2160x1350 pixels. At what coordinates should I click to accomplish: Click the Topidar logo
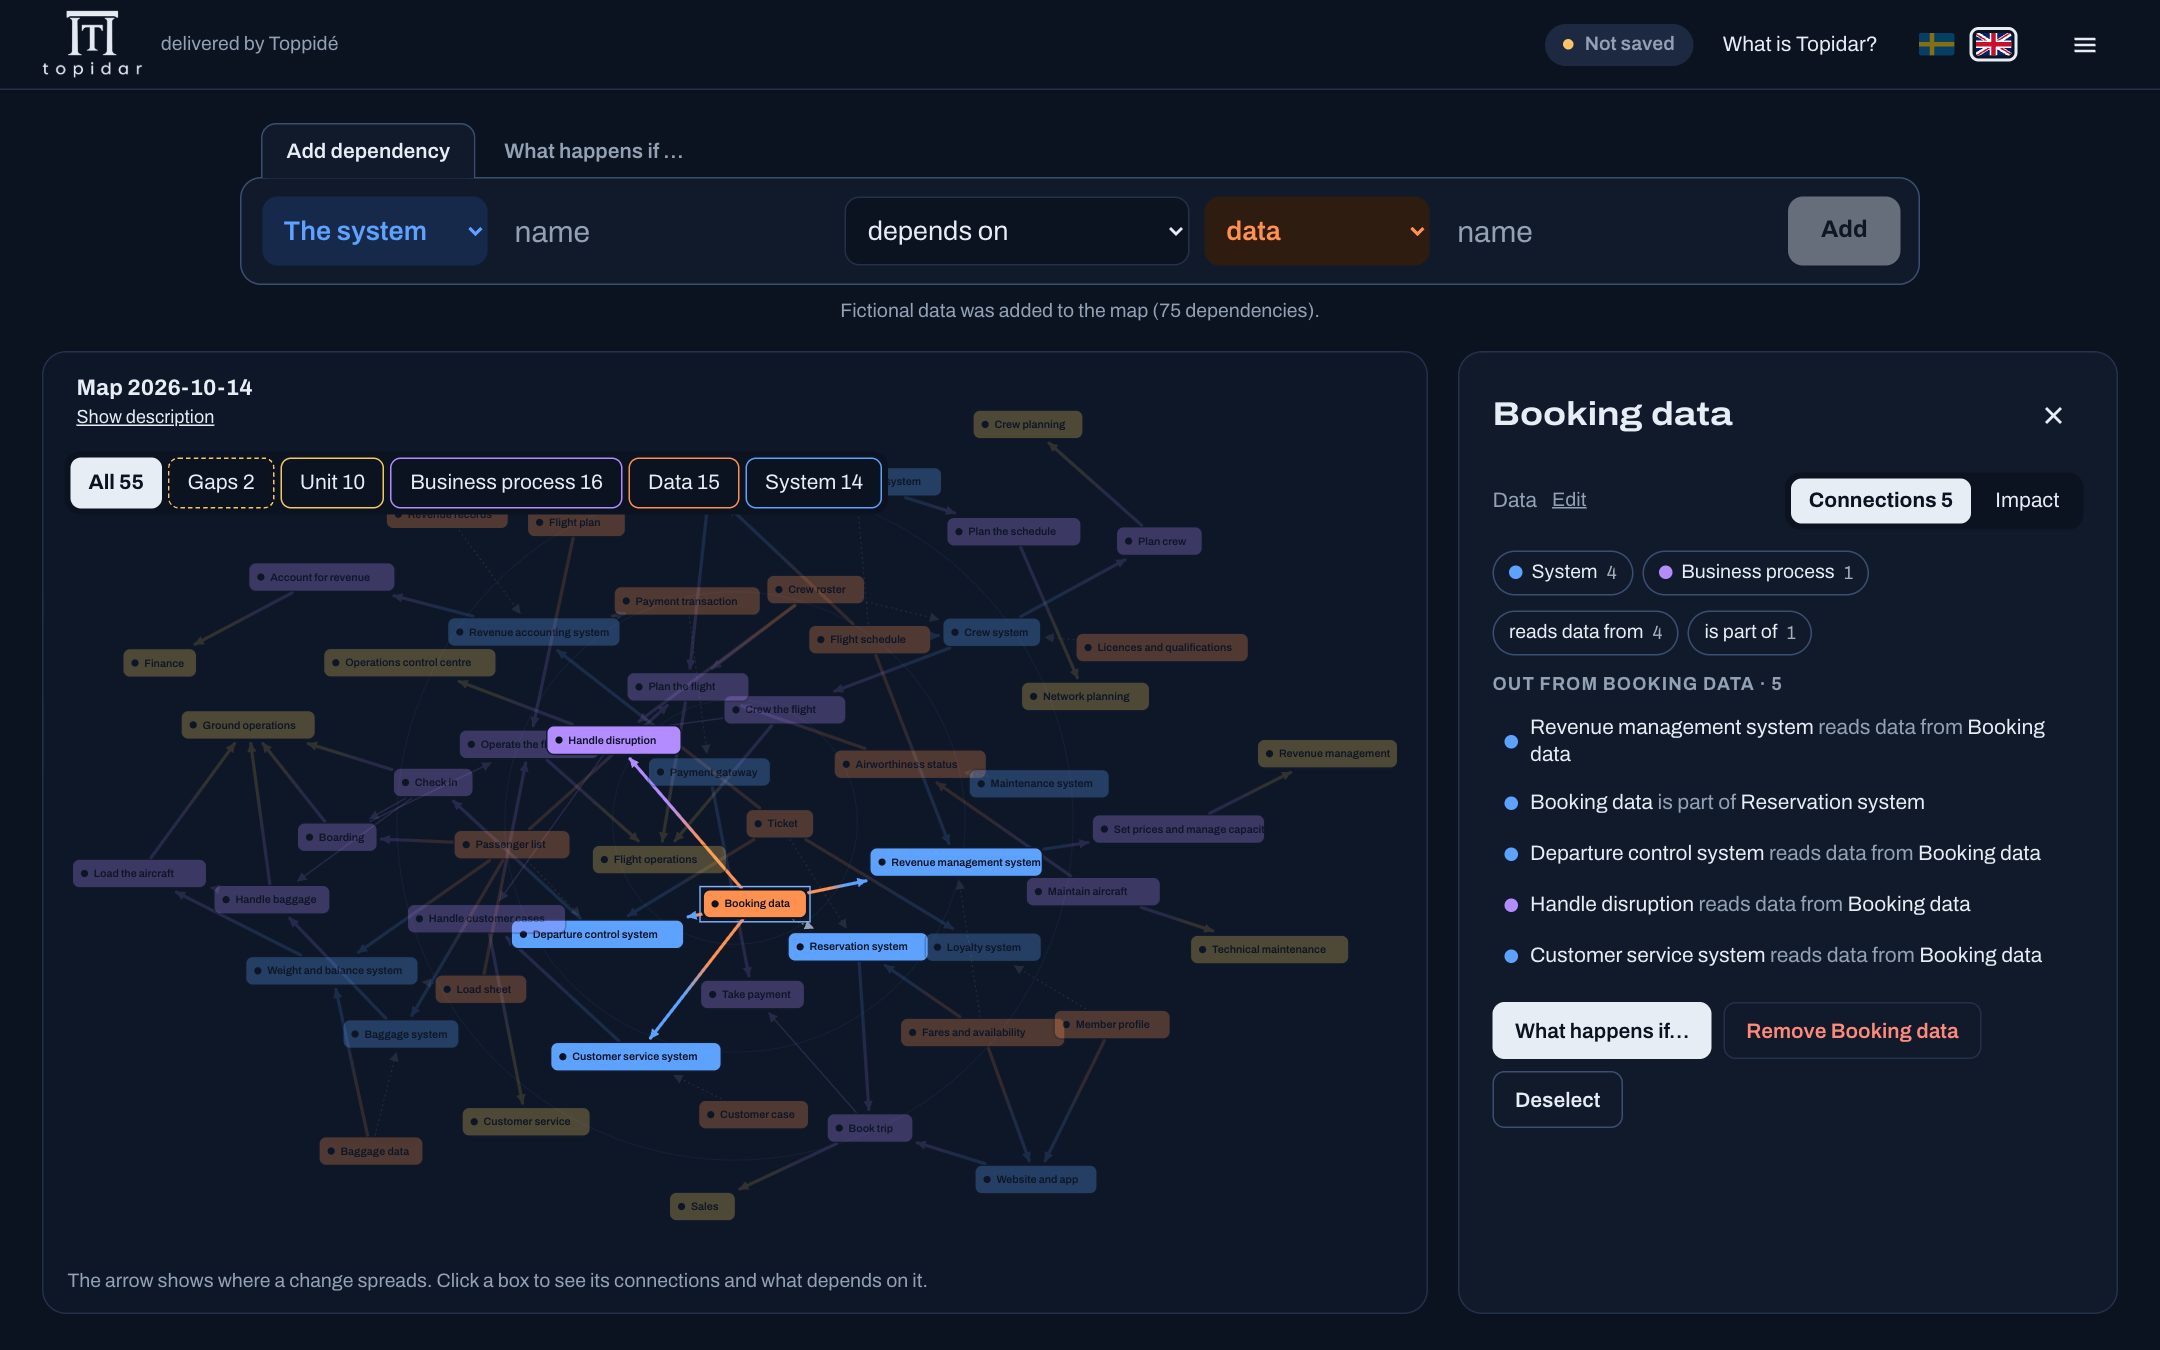(x=92, y=44)
